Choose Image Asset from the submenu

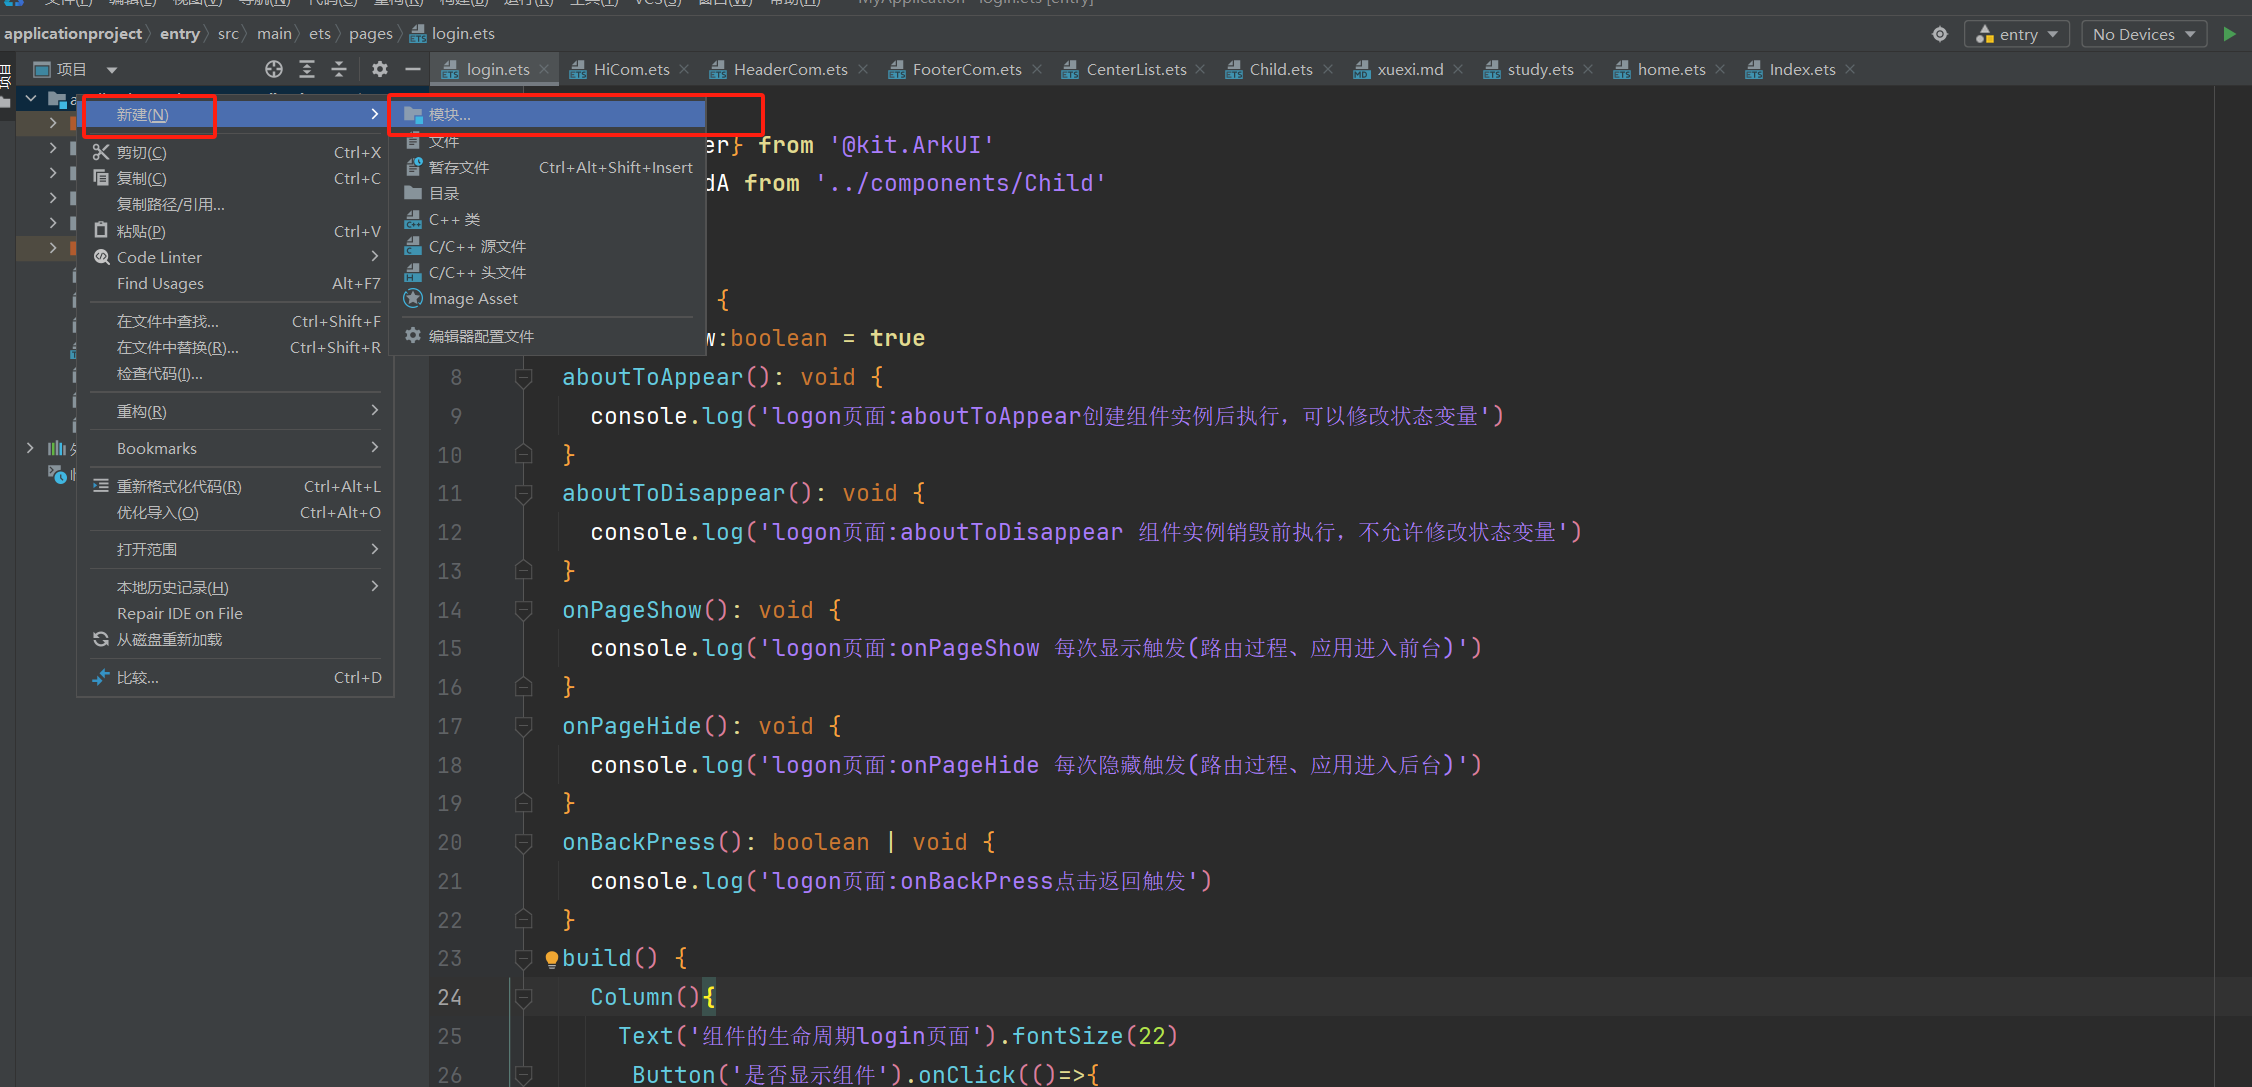(x=473, y=299)
